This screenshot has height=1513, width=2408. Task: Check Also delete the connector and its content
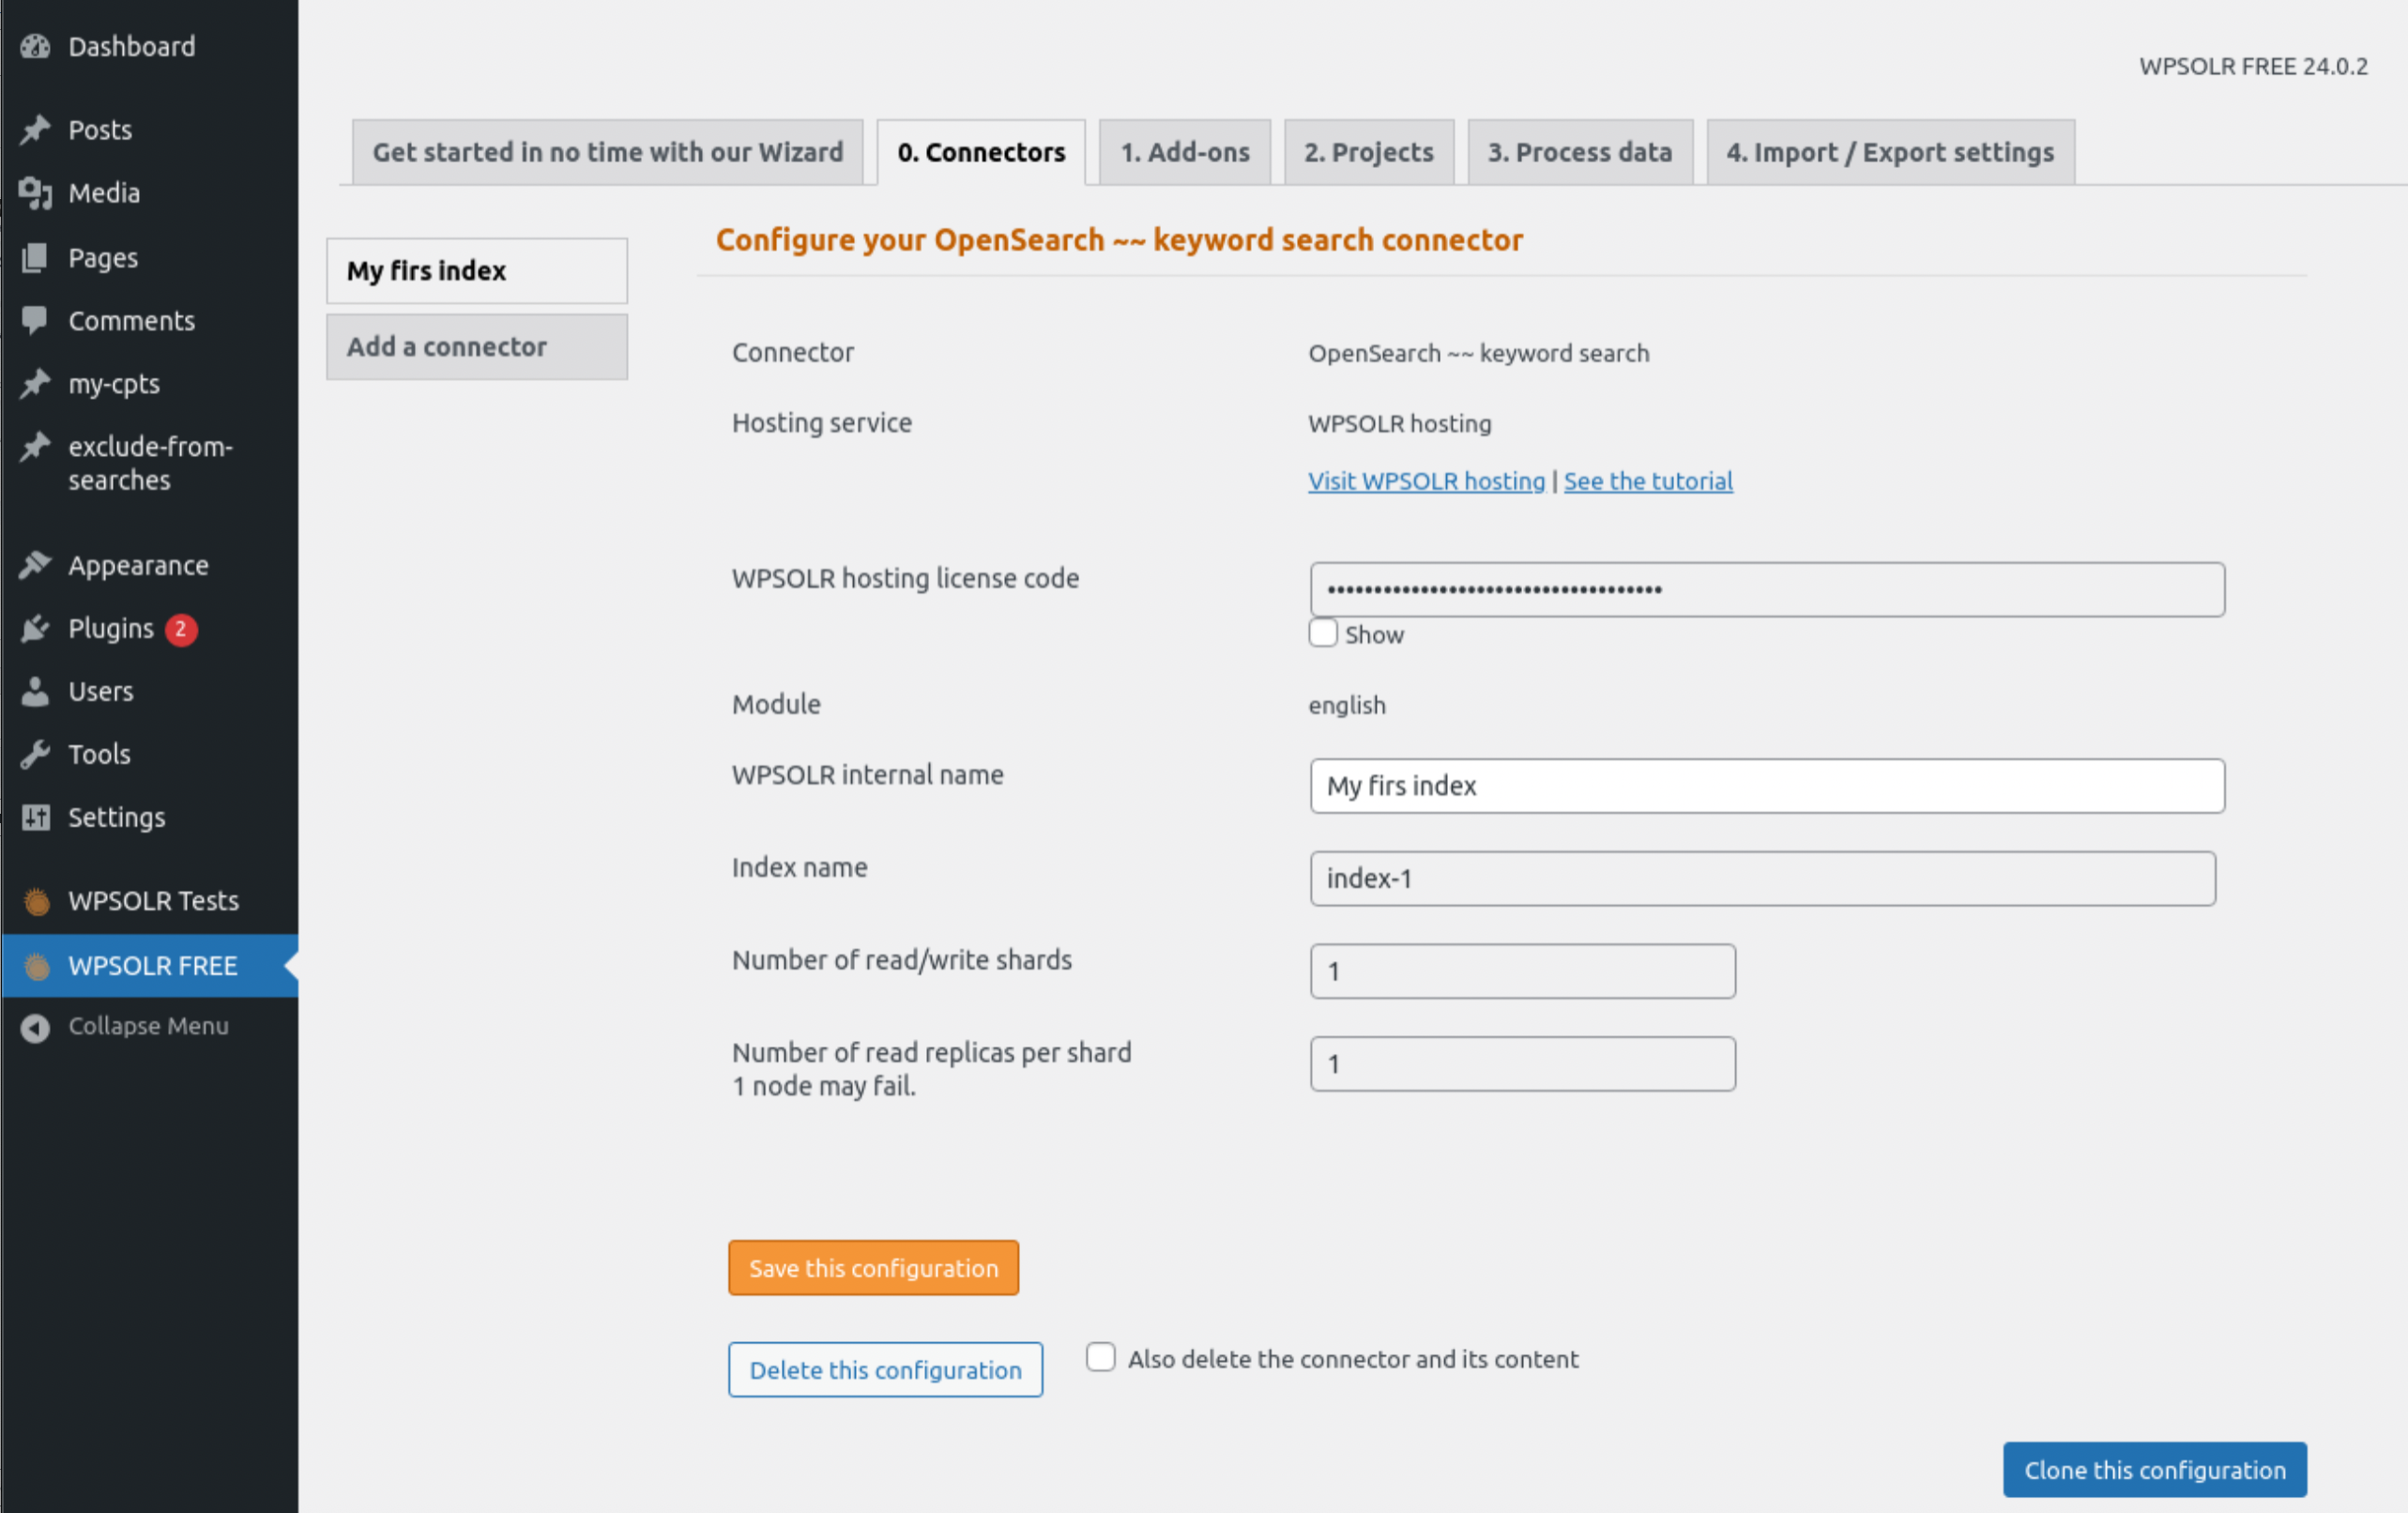pyautogui.click(x=1101, y=1357)
